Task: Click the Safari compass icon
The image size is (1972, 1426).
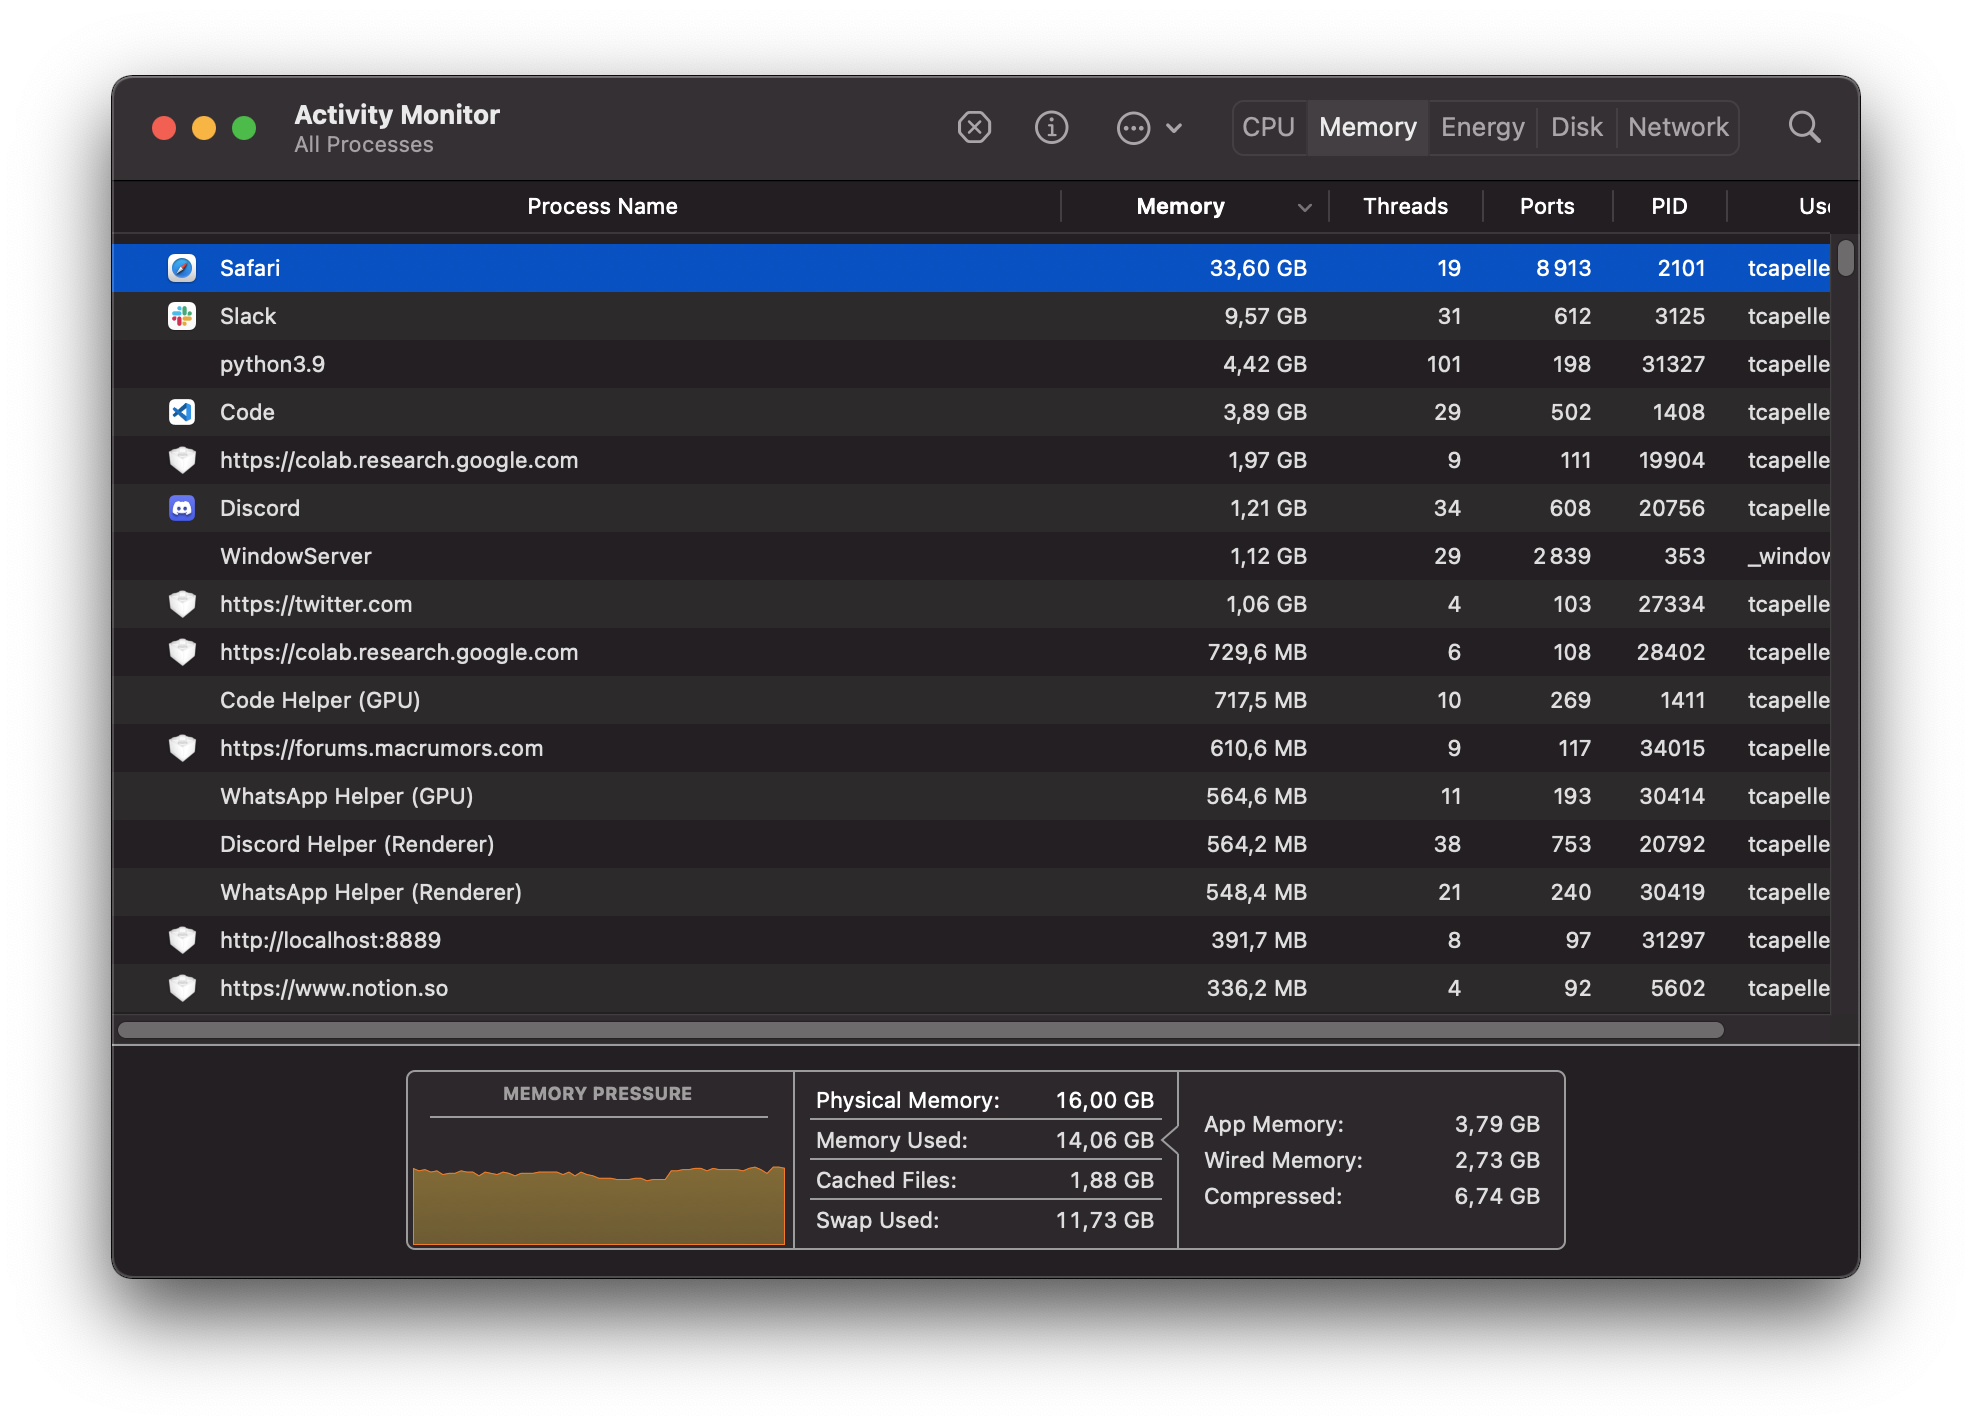Action: (x=182, y=268)
